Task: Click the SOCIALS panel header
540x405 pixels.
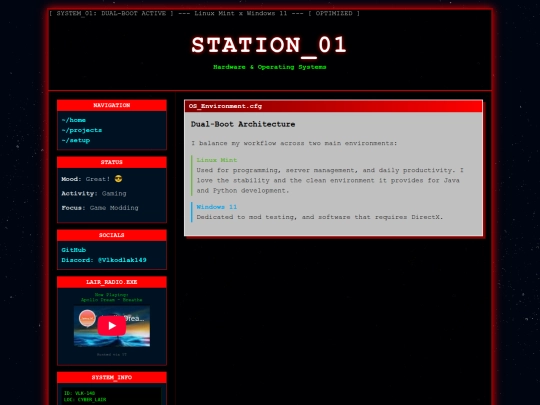Action: pos(112,235)
